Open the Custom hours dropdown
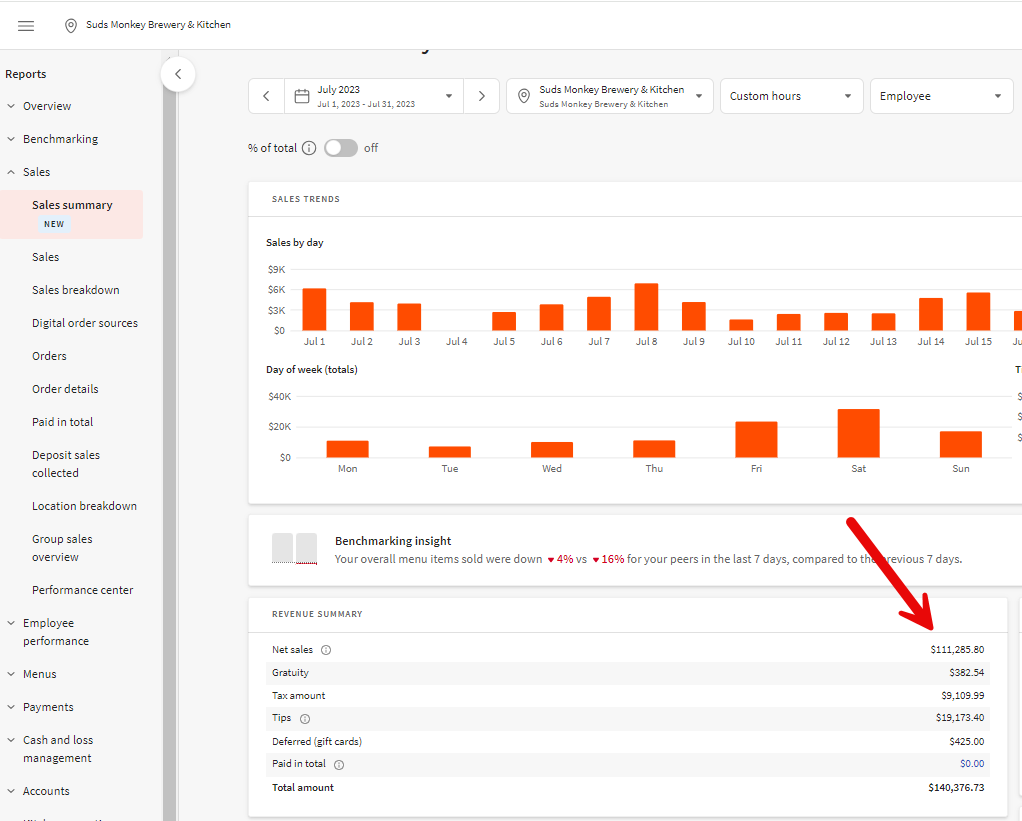 coord(791,96)
